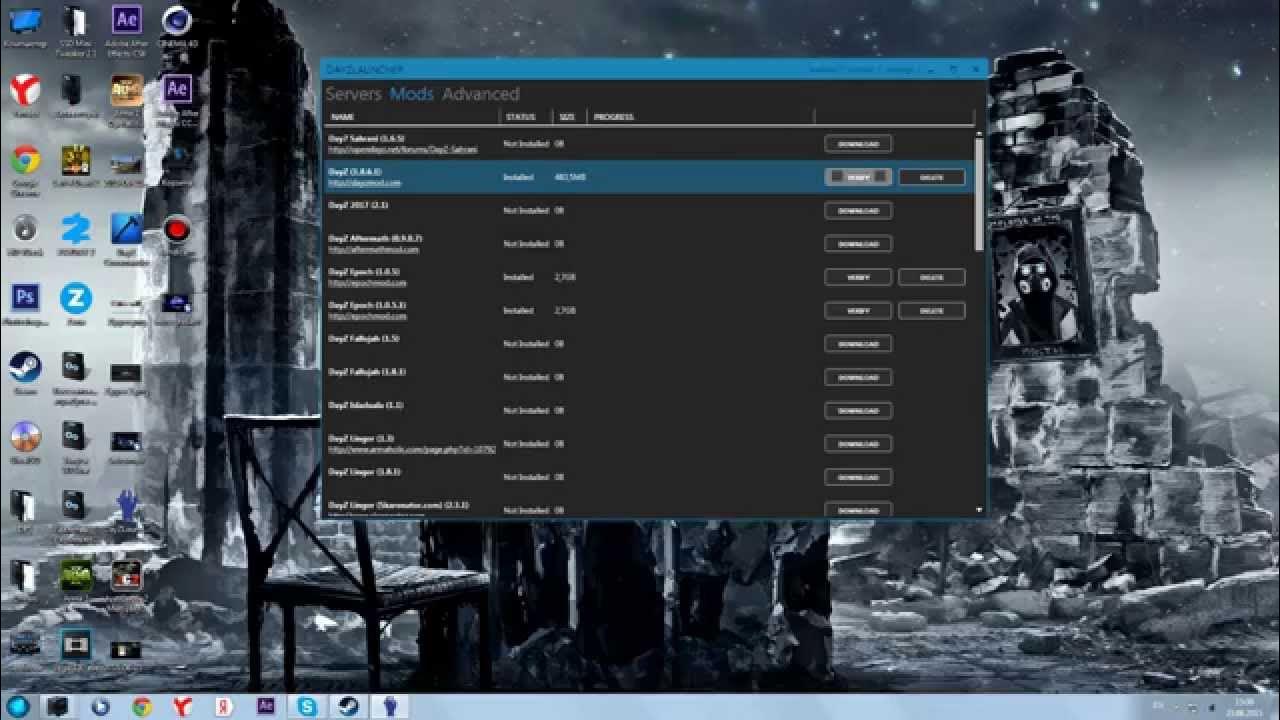1280x720 pixels.
Task: Download the second DayZ Lingor mod
Action: click(858, 477)
